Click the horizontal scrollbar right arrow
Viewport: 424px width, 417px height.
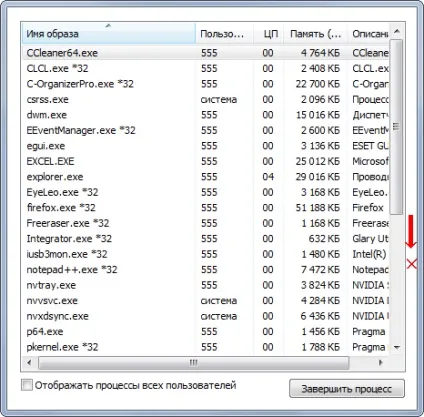click(x=381, y=362)
